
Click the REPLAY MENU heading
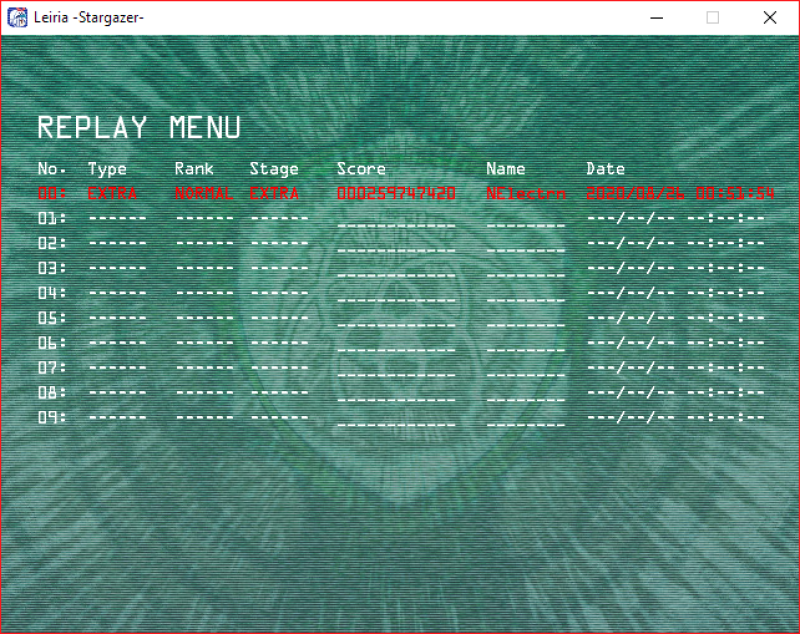(x=139, y=128)
